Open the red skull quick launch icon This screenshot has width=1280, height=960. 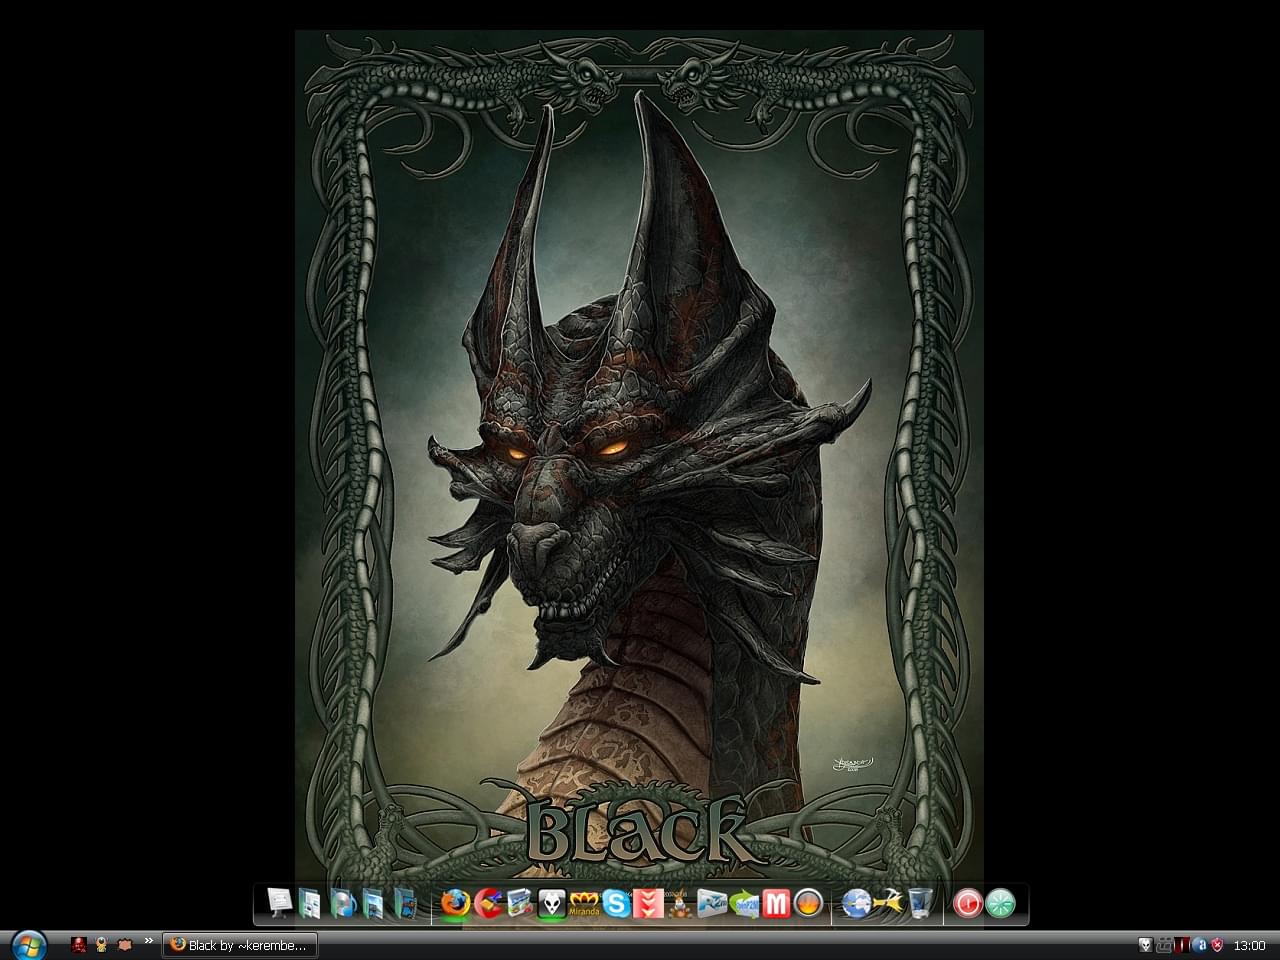coord(79,944)
